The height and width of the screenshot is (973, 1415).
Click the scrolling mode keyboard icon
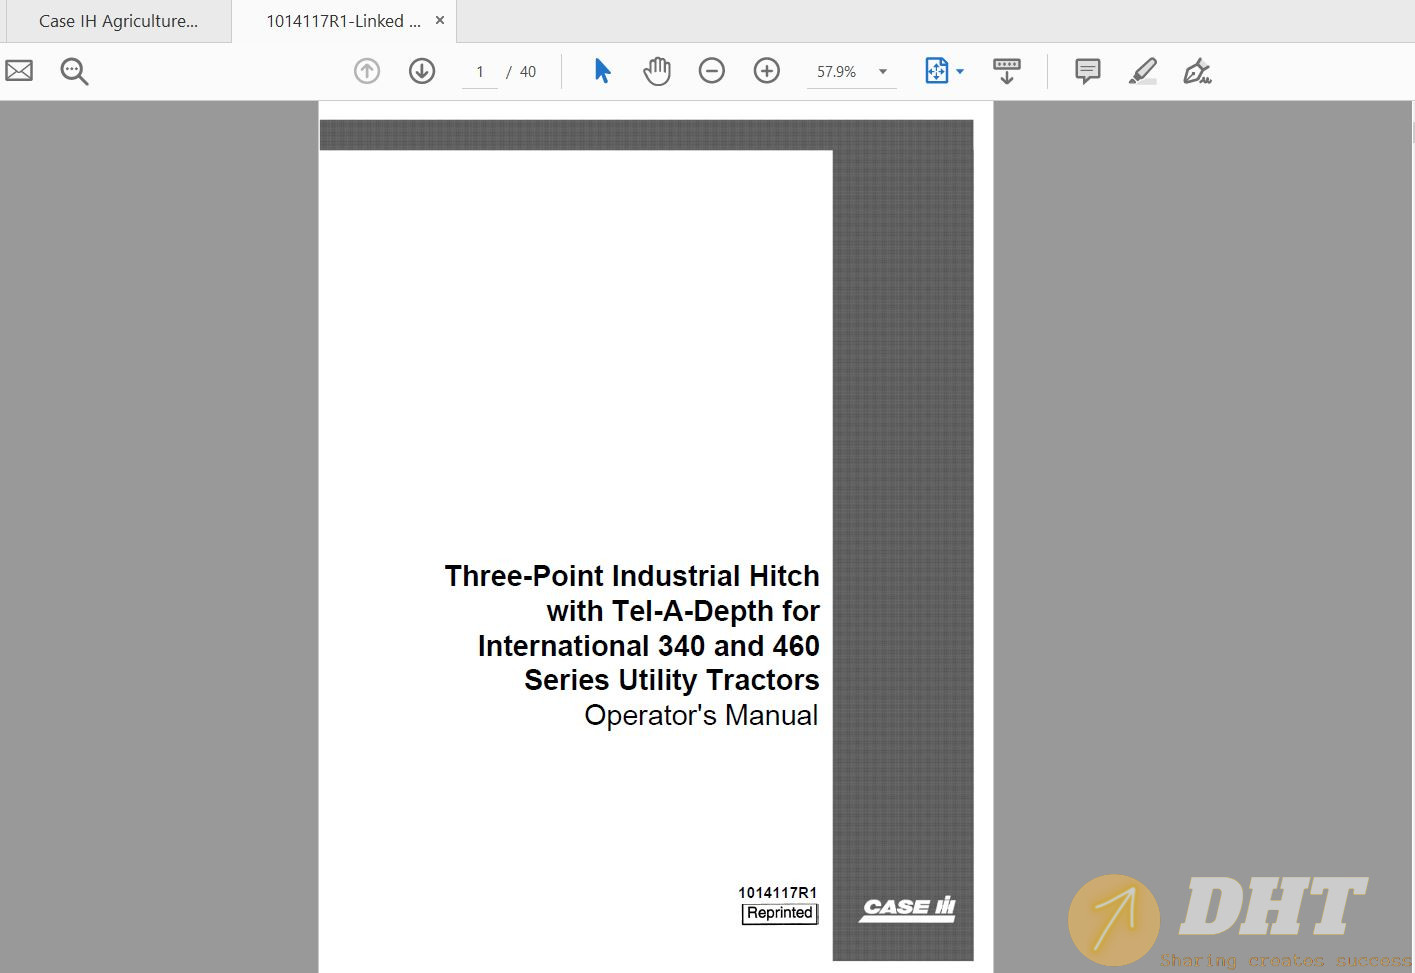pos(1007,71)
